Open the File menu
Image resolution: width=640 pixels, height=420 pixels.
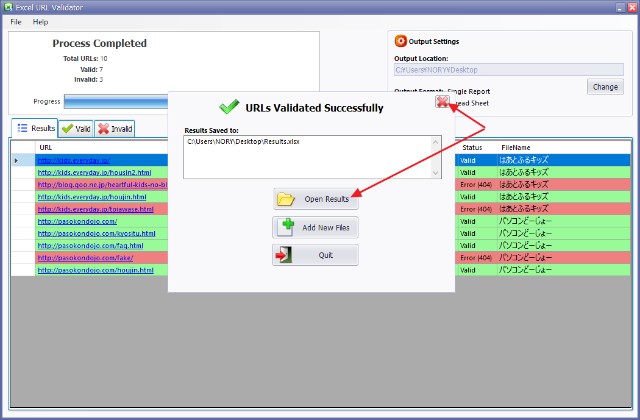click(x=16, y=21)
